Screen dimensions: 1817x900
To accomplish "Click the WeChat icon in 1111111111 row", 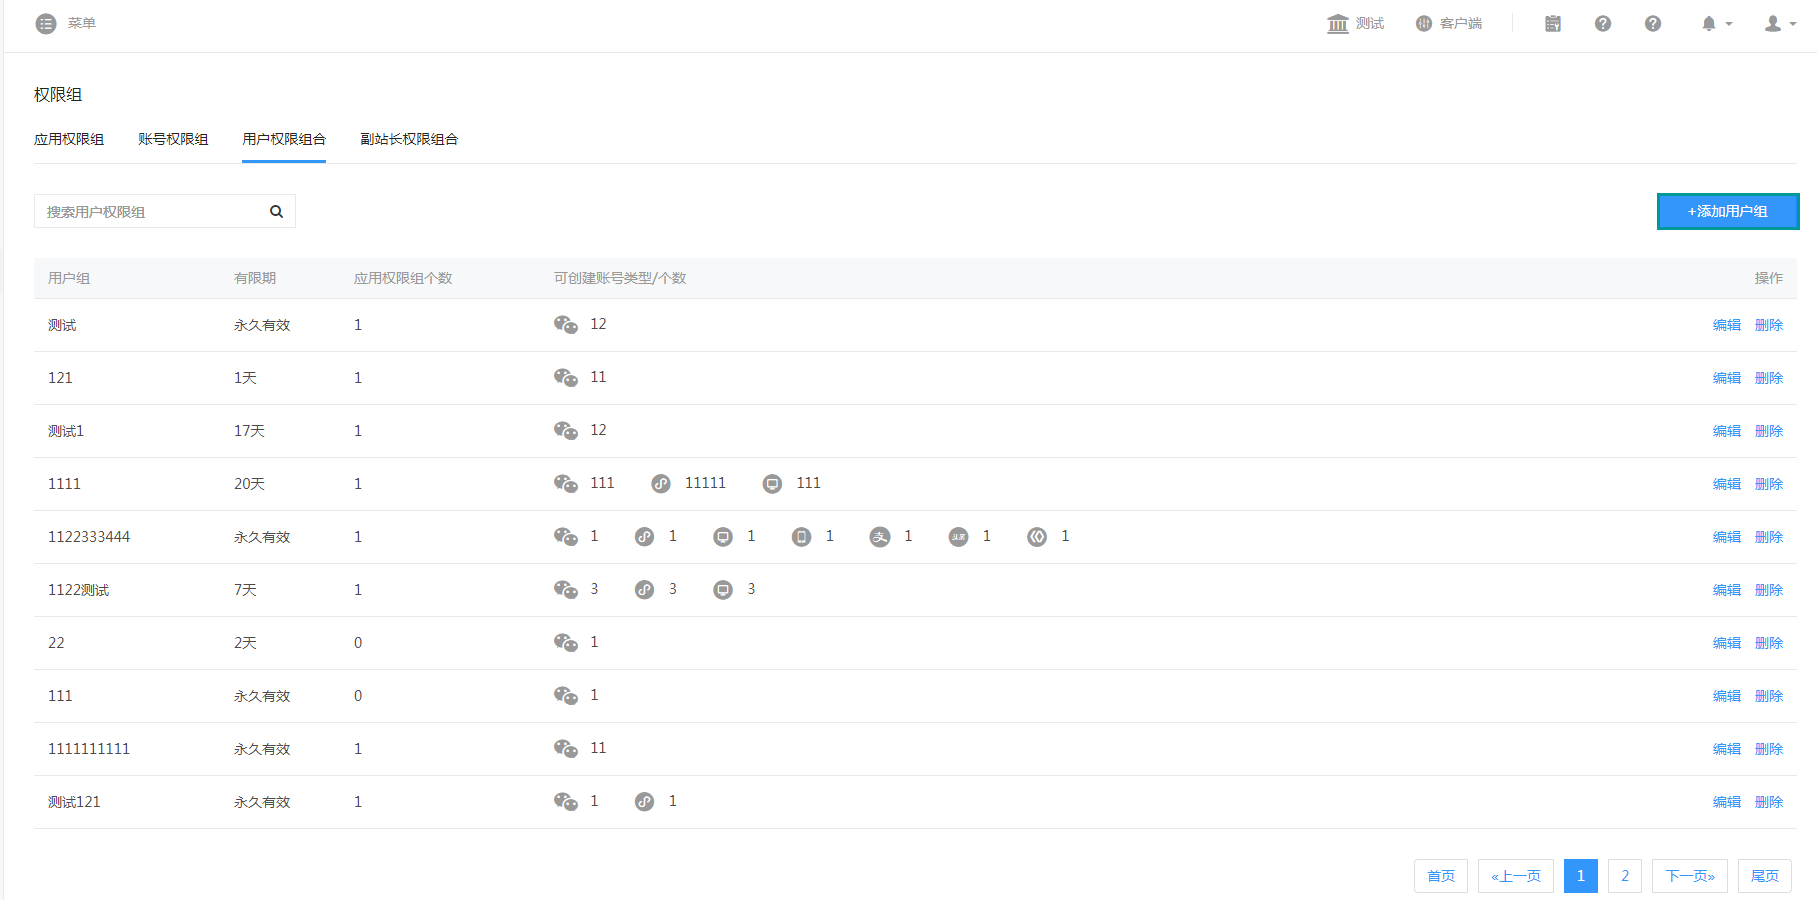I will coord(566,748).
